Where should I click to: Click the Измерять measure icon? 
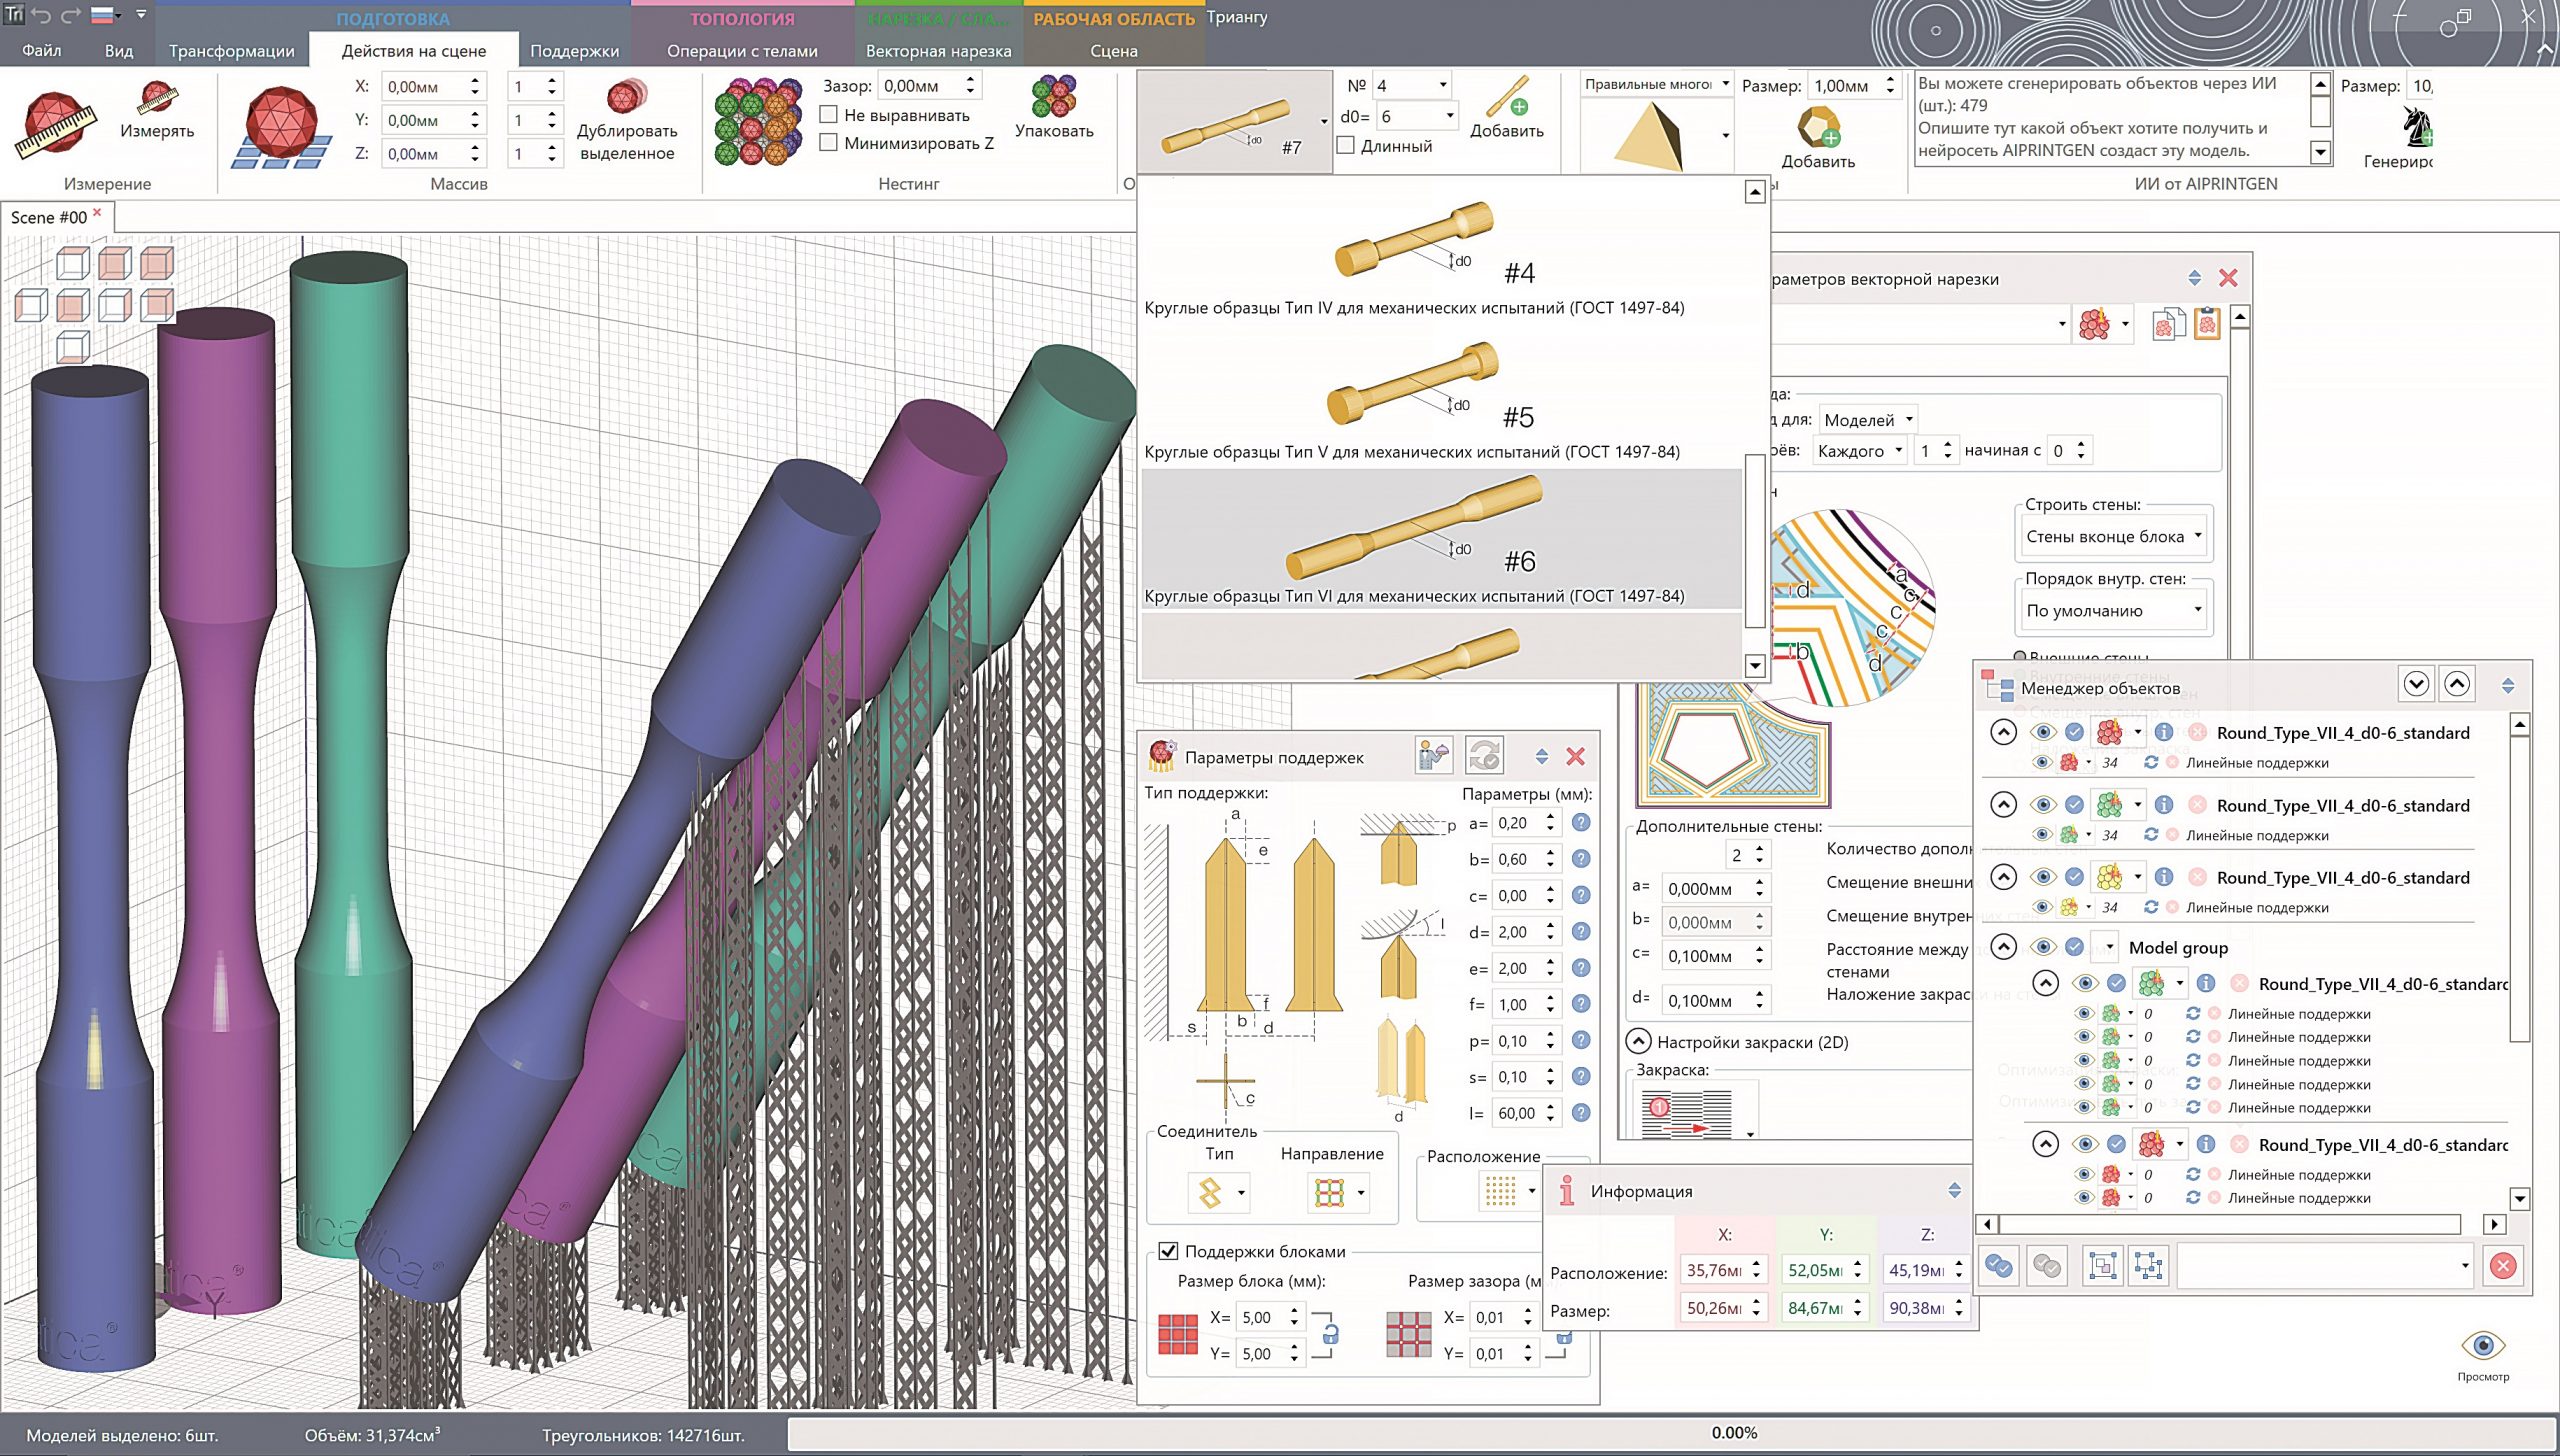(x=157, y=97)
